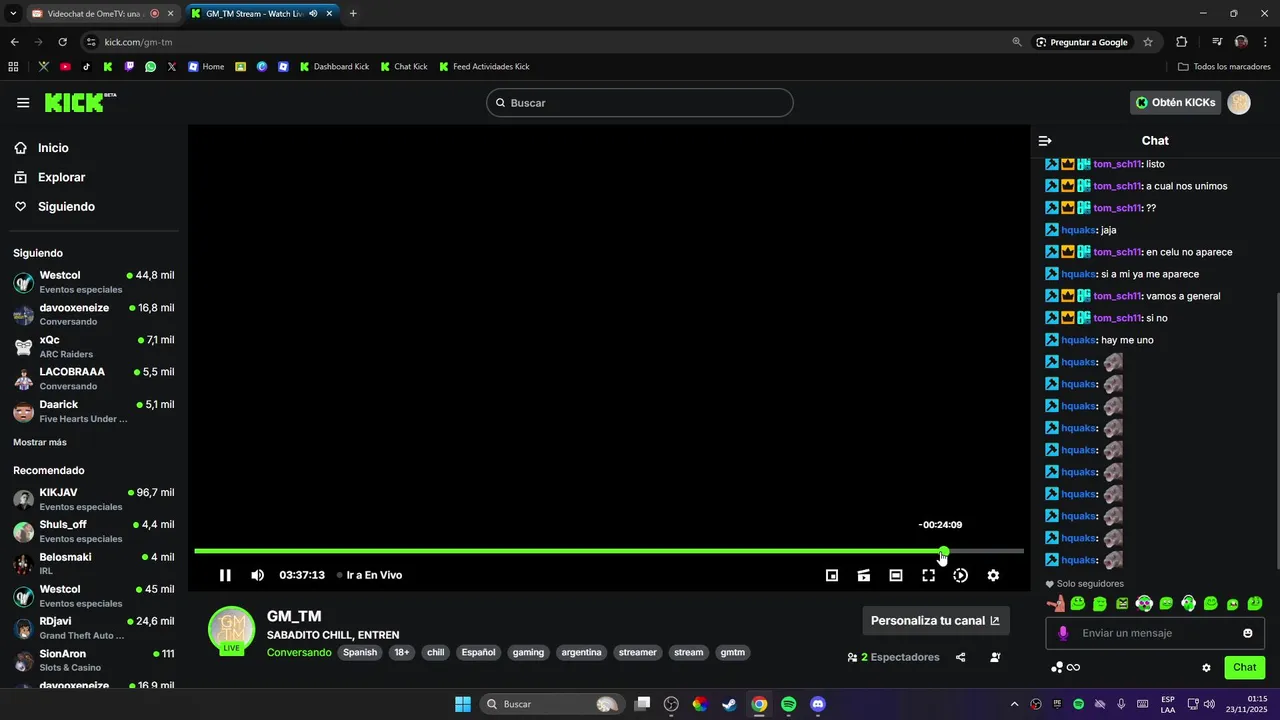
Task: Collapse the chat panel
Action: tap(1045, 141)
